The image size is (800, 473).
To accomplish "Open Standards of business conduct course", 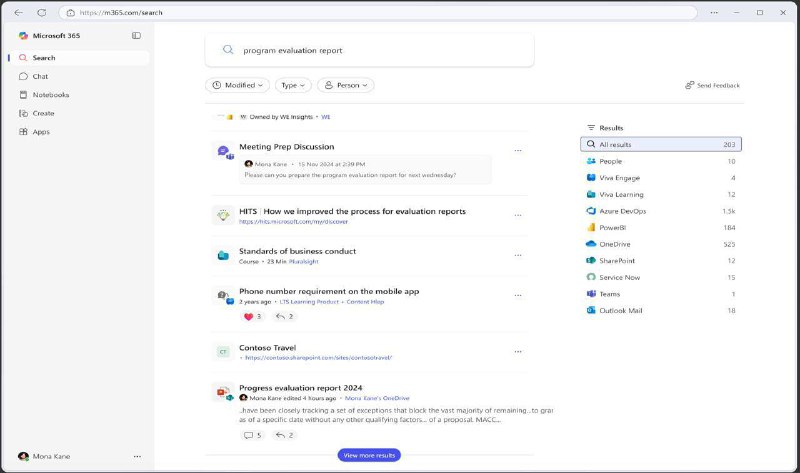I will pos(297,251).
